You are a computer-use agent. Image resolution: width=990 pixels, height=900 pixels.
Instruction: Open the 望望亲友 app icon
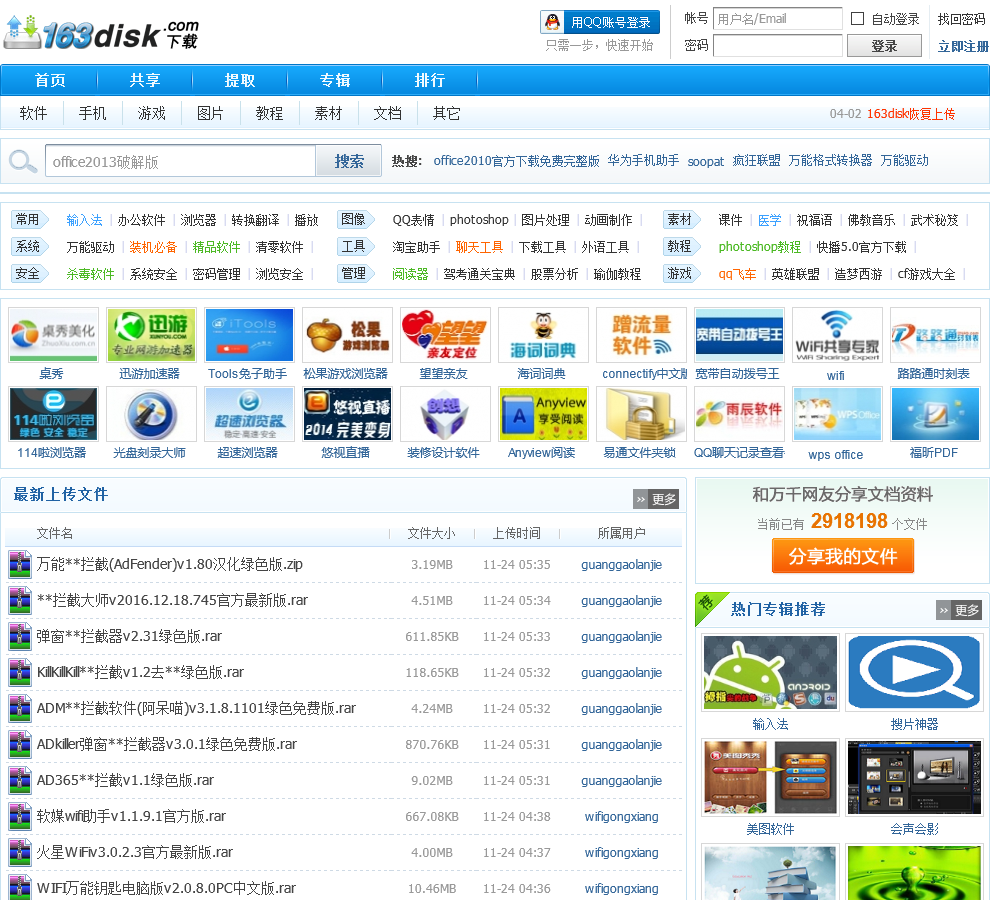(x=445, y=335)
